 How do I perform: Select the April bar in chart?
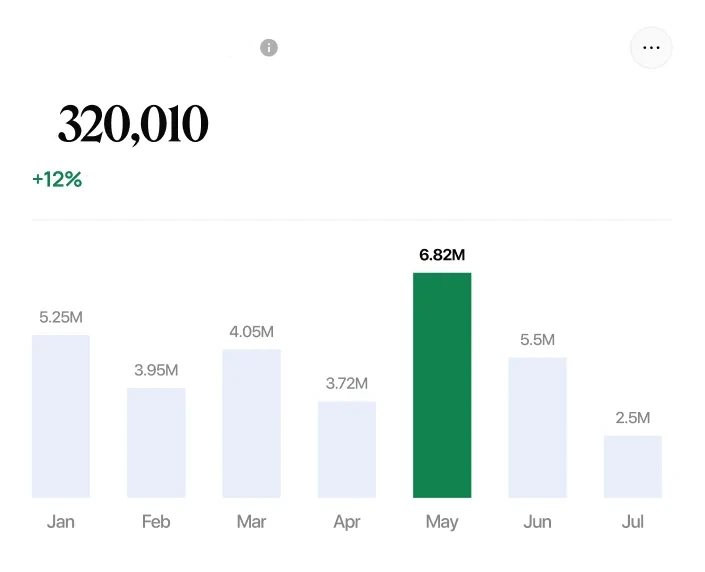(x=347, y=449)
